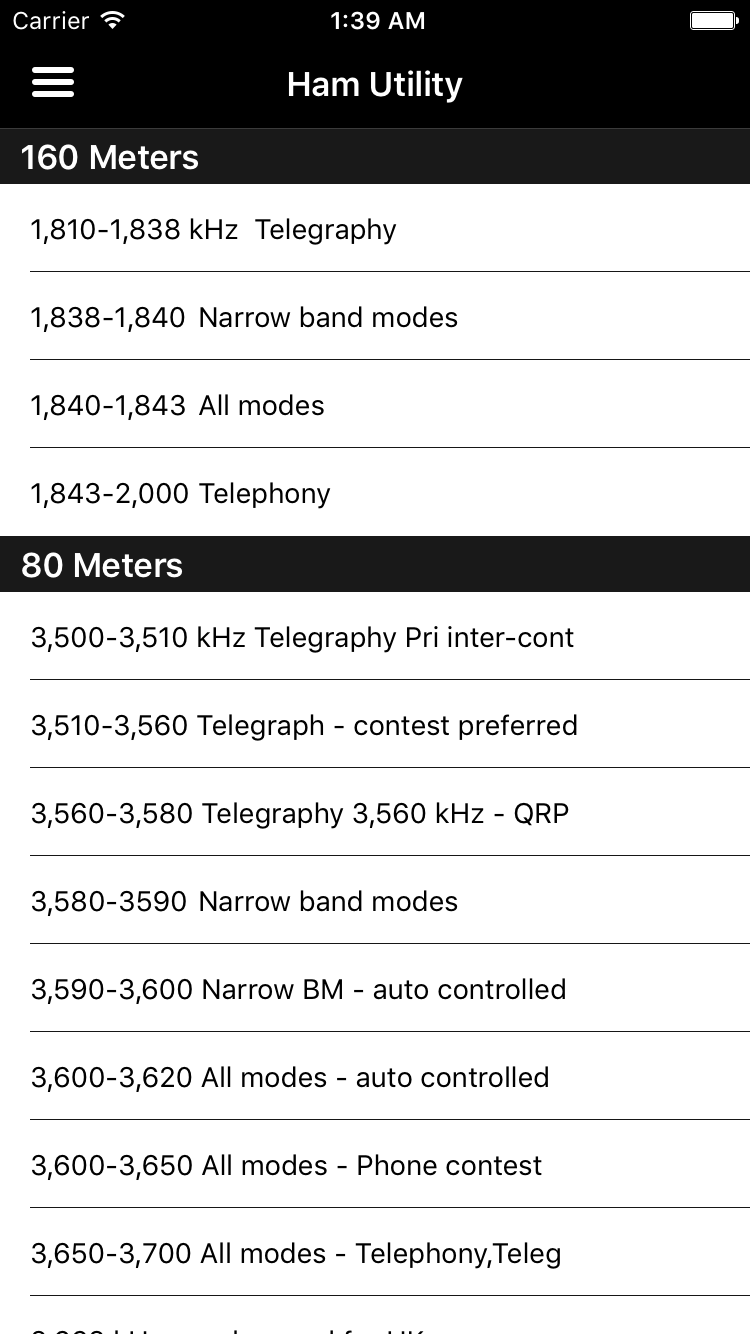Tap the clock showing 1:39 AM
Image resolution: width=750 pixels, height=1334 pixels.
point(378,20)
